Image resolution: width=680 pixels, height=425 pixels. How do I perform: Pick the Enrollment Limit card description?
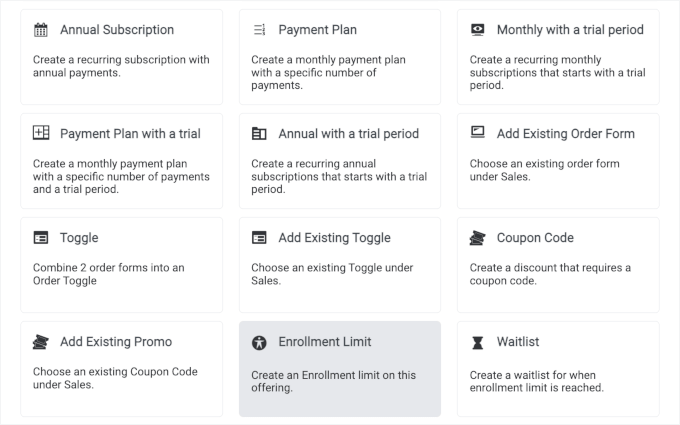(x=333, y=381)
